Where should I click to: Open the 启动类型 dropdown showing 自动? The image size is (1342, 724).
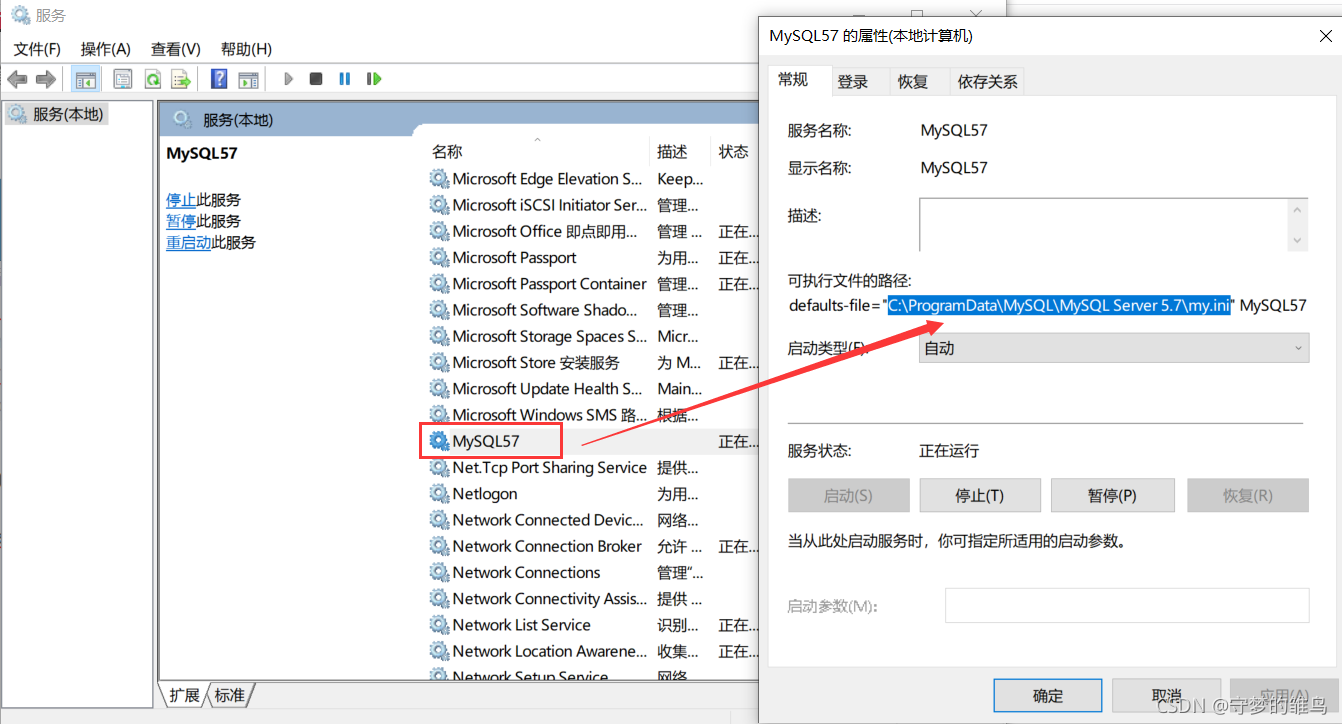[x=1114, y=348]
